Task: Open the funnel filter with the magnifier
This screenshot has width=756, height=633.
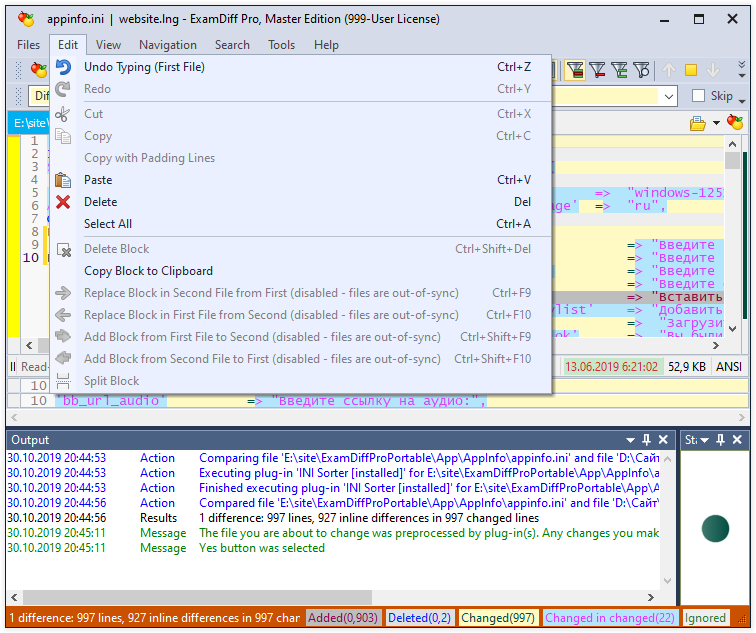Action: [x=641, y=70]
